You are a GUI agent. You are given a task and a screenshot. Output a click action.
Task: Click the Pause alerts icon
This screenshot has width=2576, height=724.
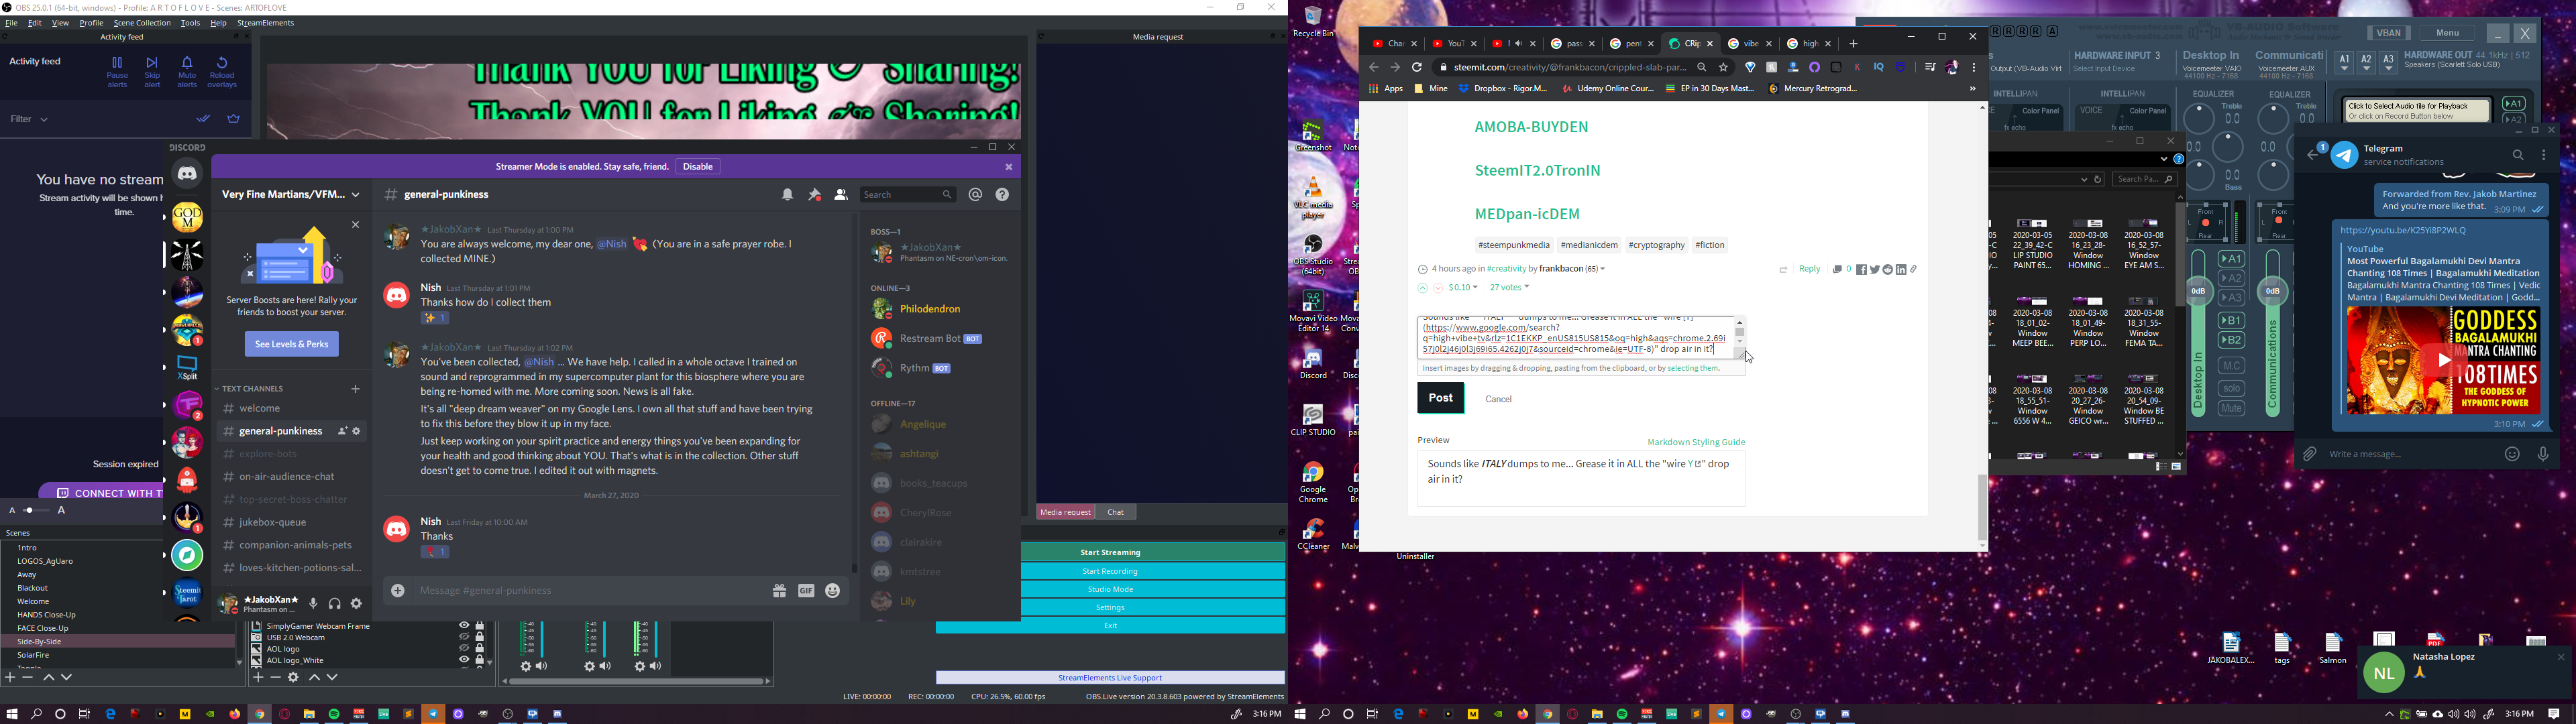pyautogui.click(x=117, y=64)
